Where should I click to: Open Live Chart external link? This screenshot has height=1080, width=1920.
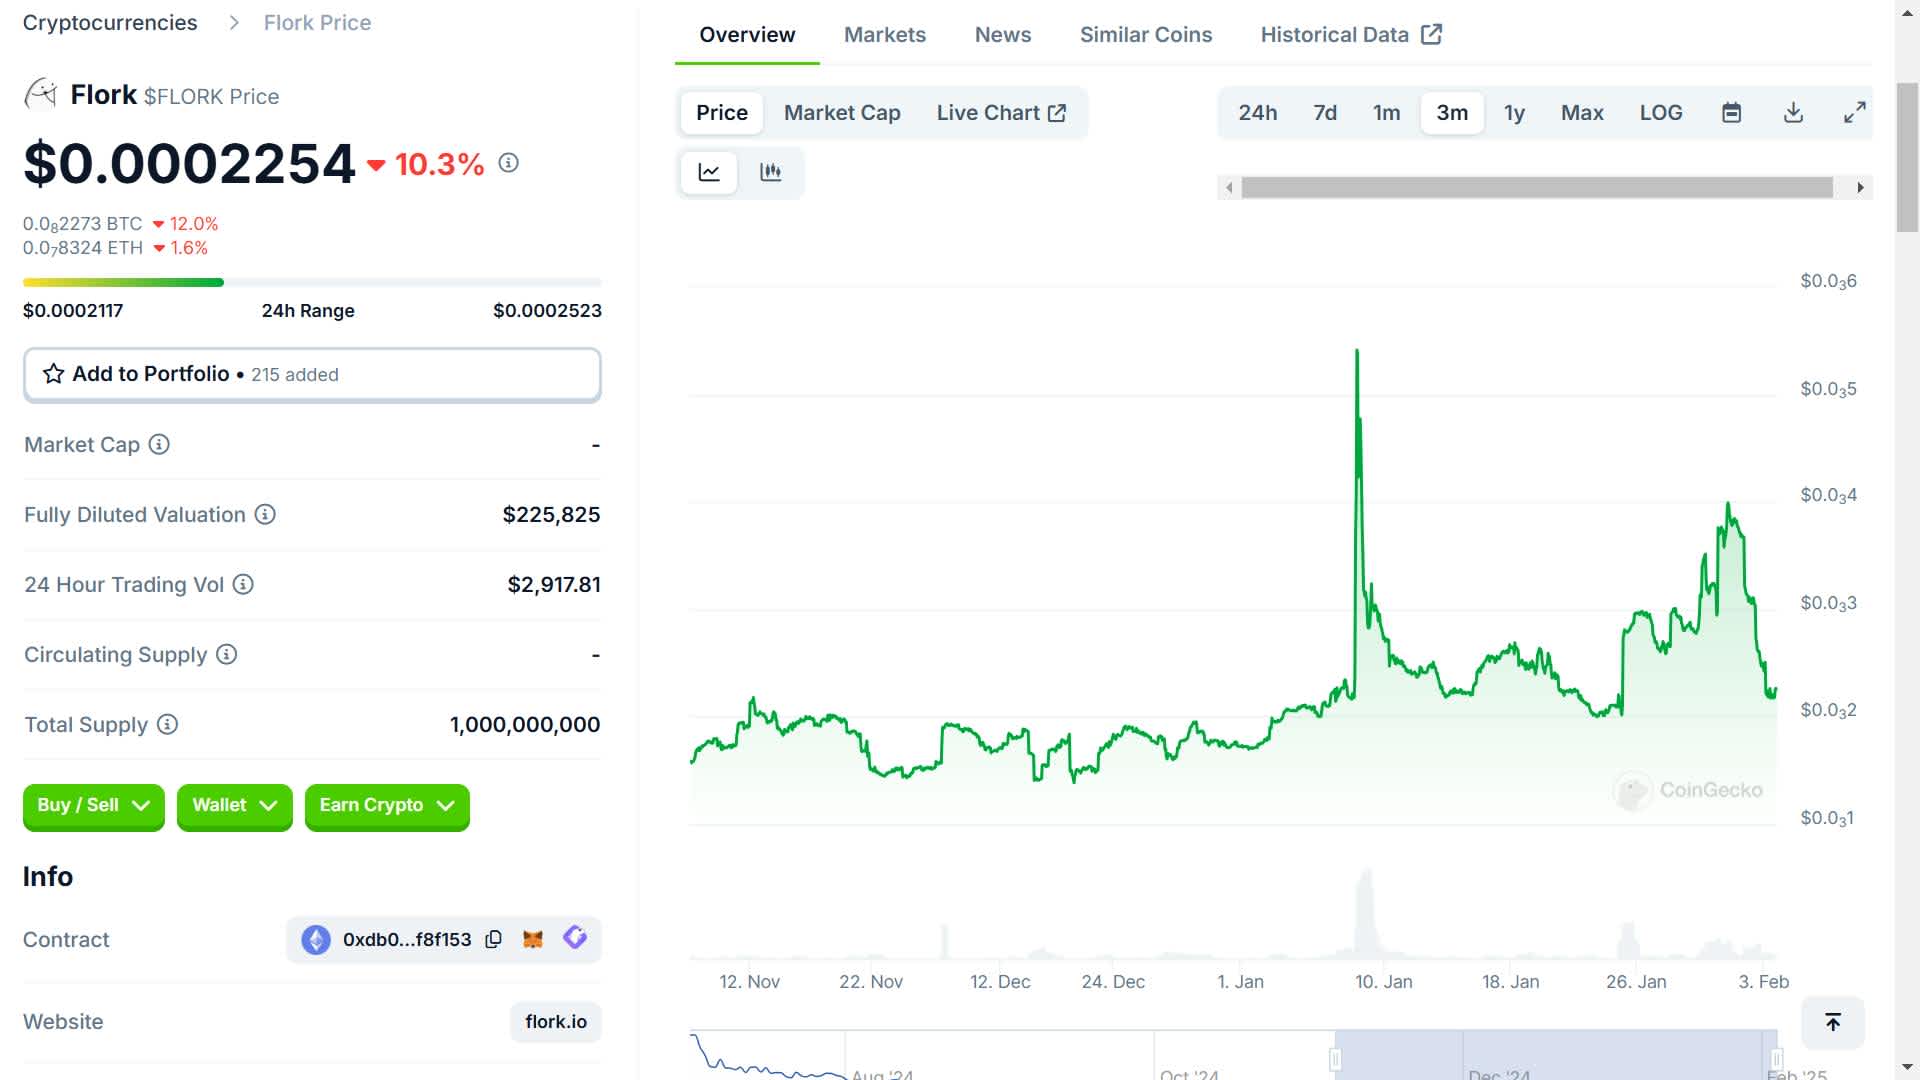(x=1001, y=113)
